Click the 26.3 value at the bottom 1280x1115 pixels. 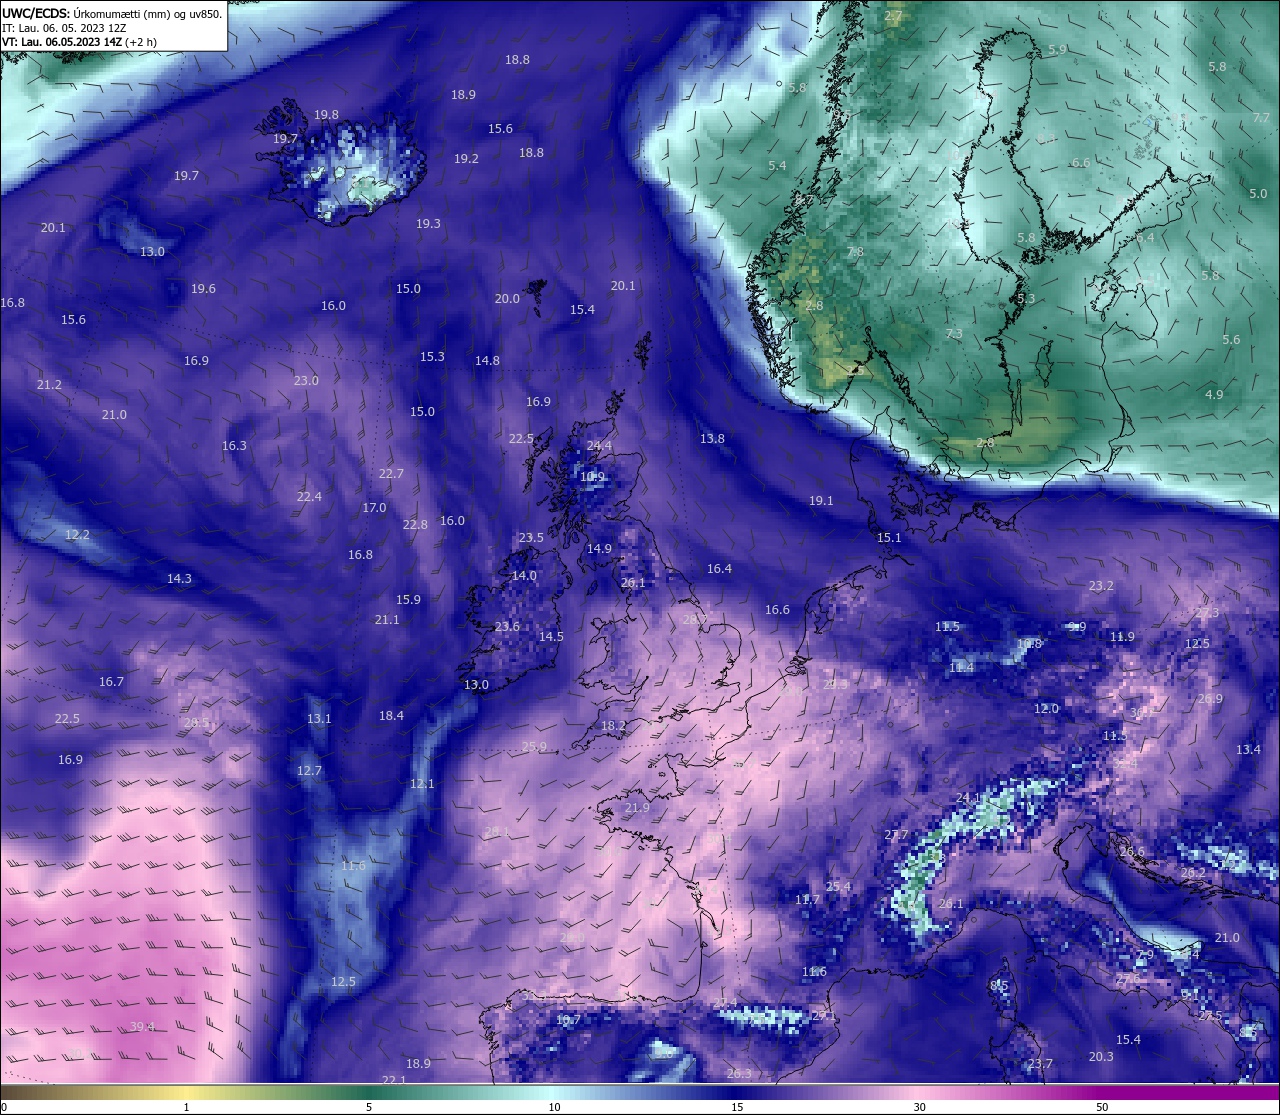tap(739, 1073)
